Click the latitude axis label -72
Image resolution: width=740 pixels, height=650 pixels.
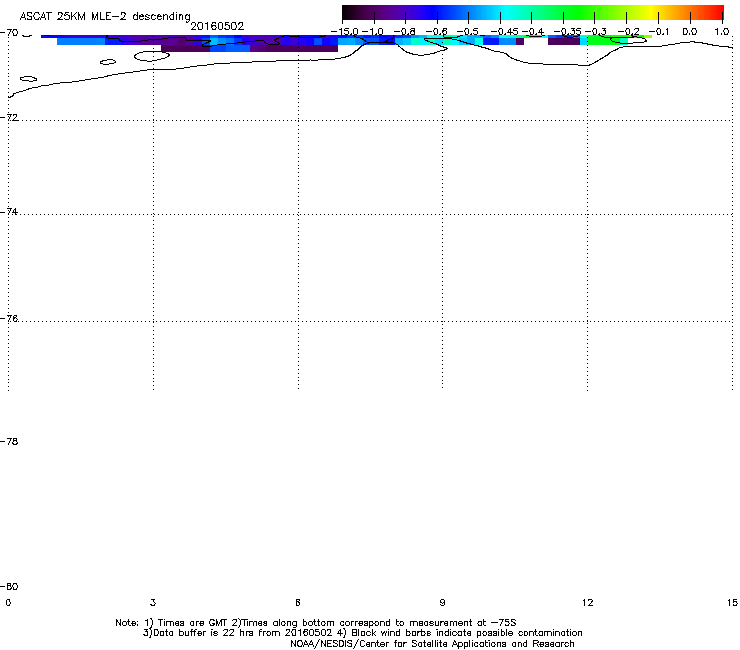click(x=9, y=117)
